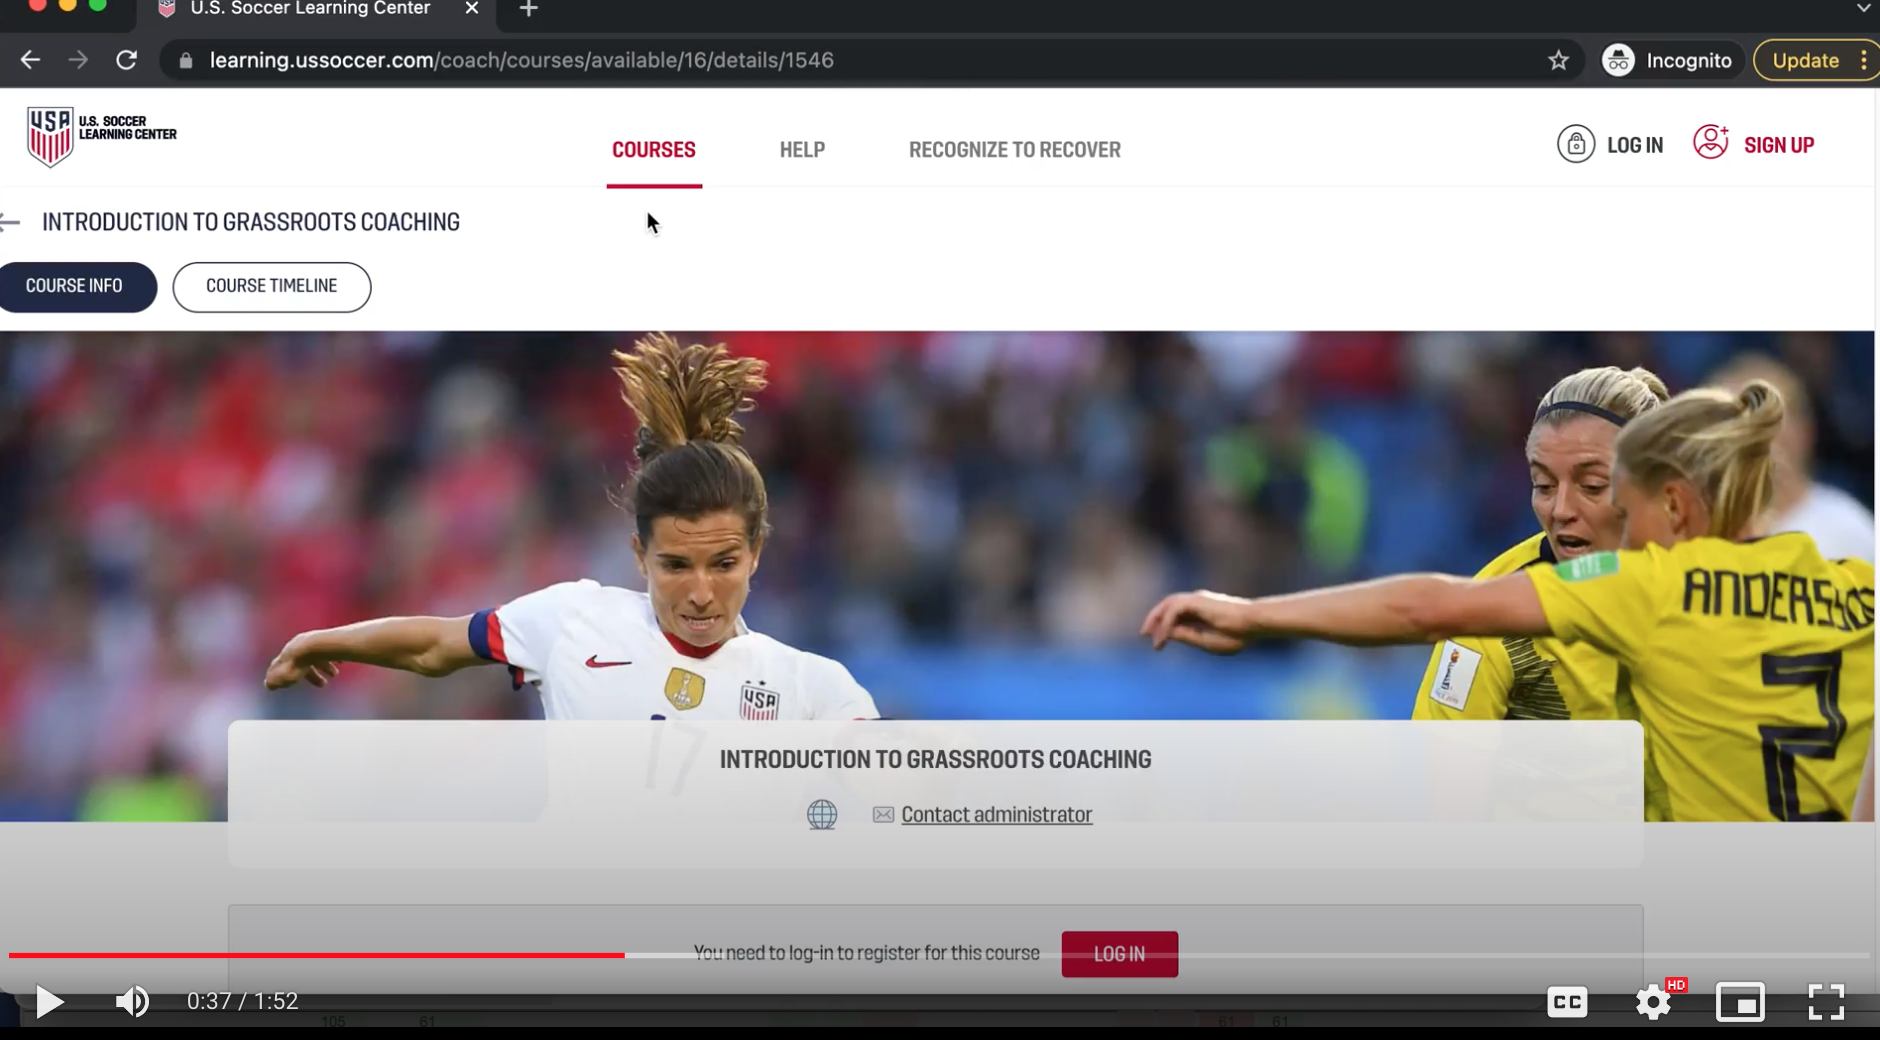Expand tab search chevron at top right

pyautogui.click(x=1863, y=8)
